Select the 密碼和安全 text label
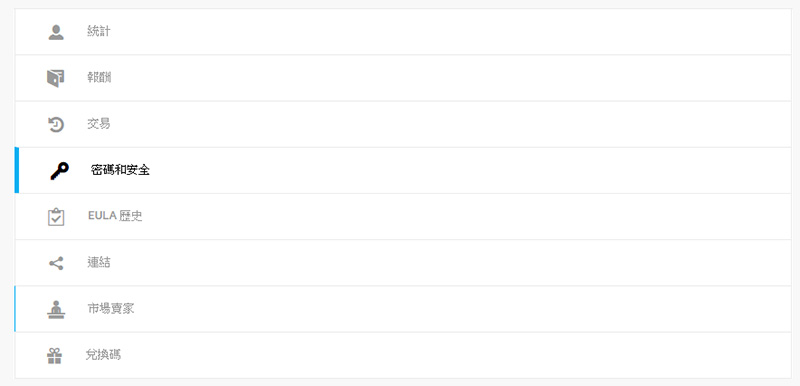The image size is (800, 386). [120, 170]
